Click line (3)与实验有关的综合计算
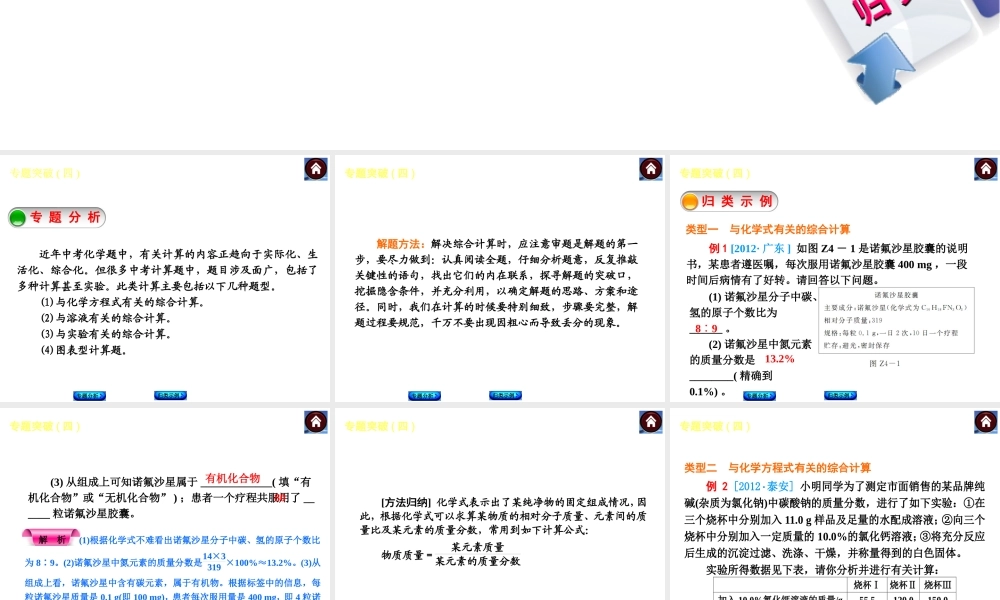1000x600 pixels. 106,334
